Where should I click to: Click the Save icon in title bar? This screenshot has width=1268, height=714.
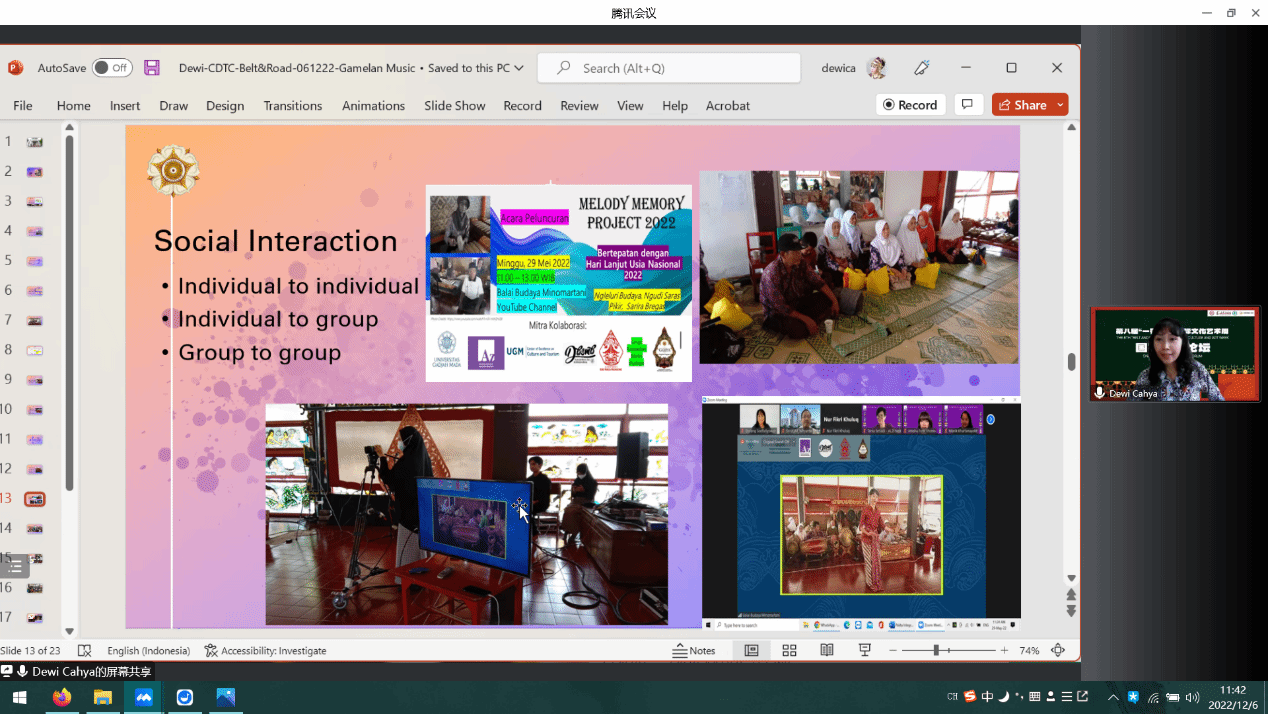[152, 68]
